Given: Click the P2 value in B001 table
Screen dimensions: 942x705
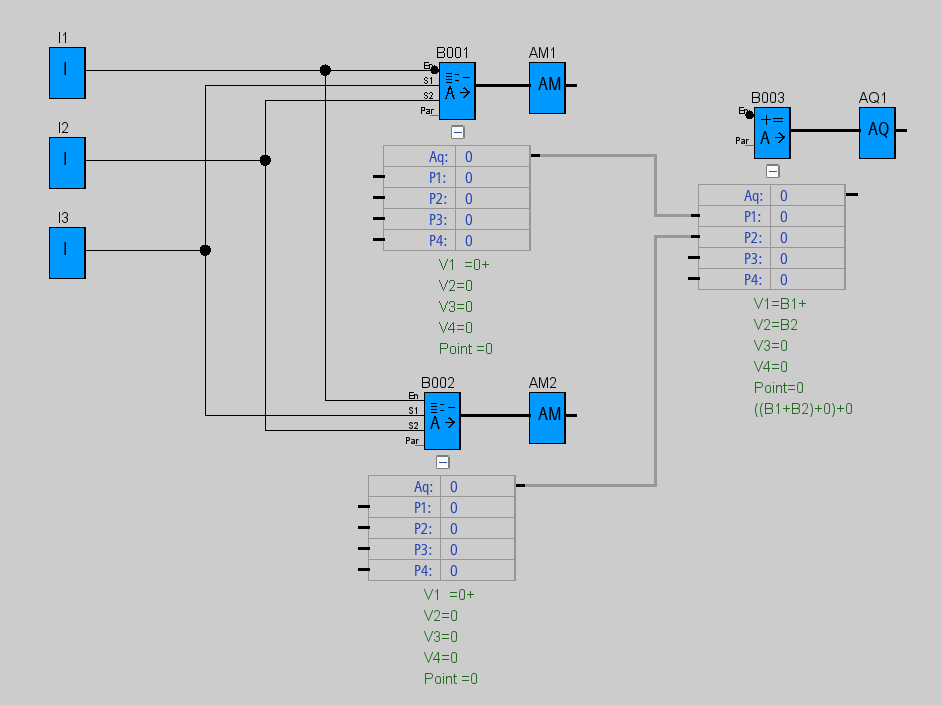Looking at the screenshot, I should [493, 199].
